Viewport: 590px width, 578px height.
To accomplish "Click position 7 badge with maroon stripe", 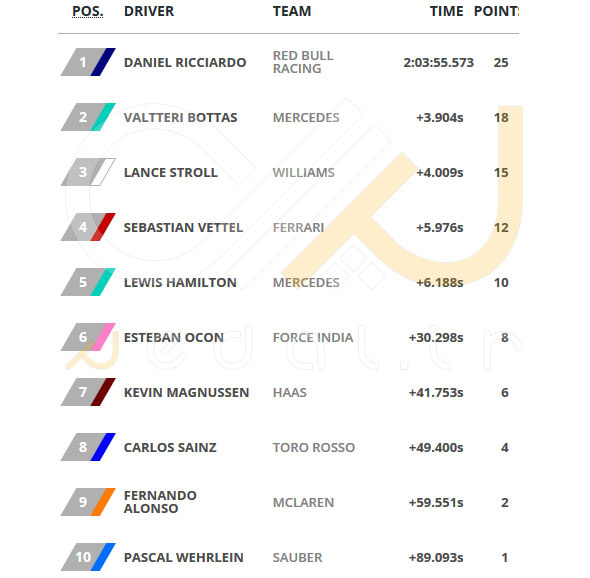I will coord(88,392).
